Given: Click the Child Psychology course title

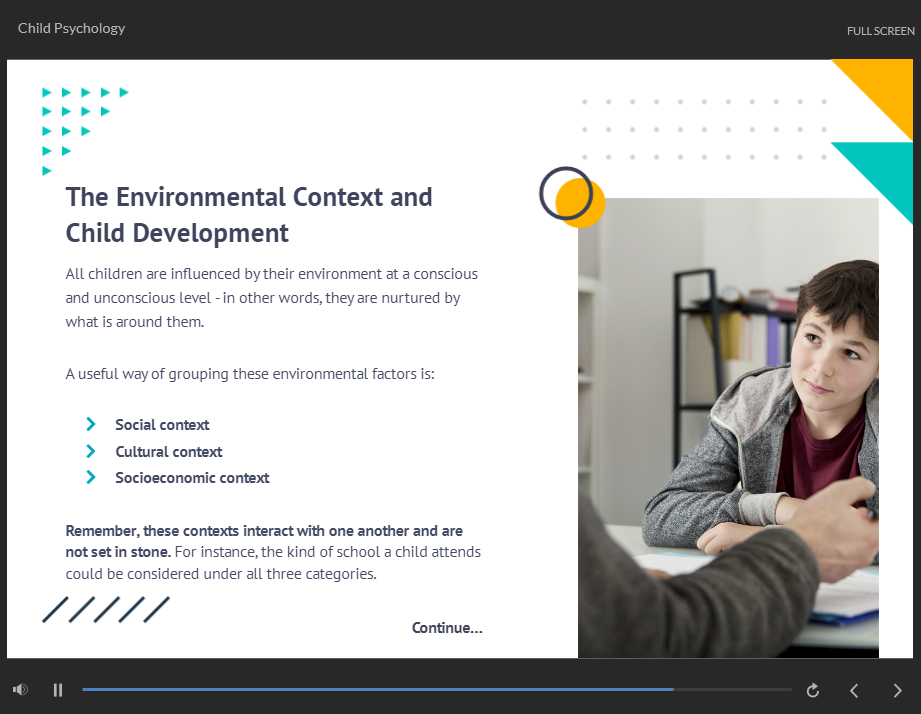Looking at the screenshot, I should (x=71, y=28).
